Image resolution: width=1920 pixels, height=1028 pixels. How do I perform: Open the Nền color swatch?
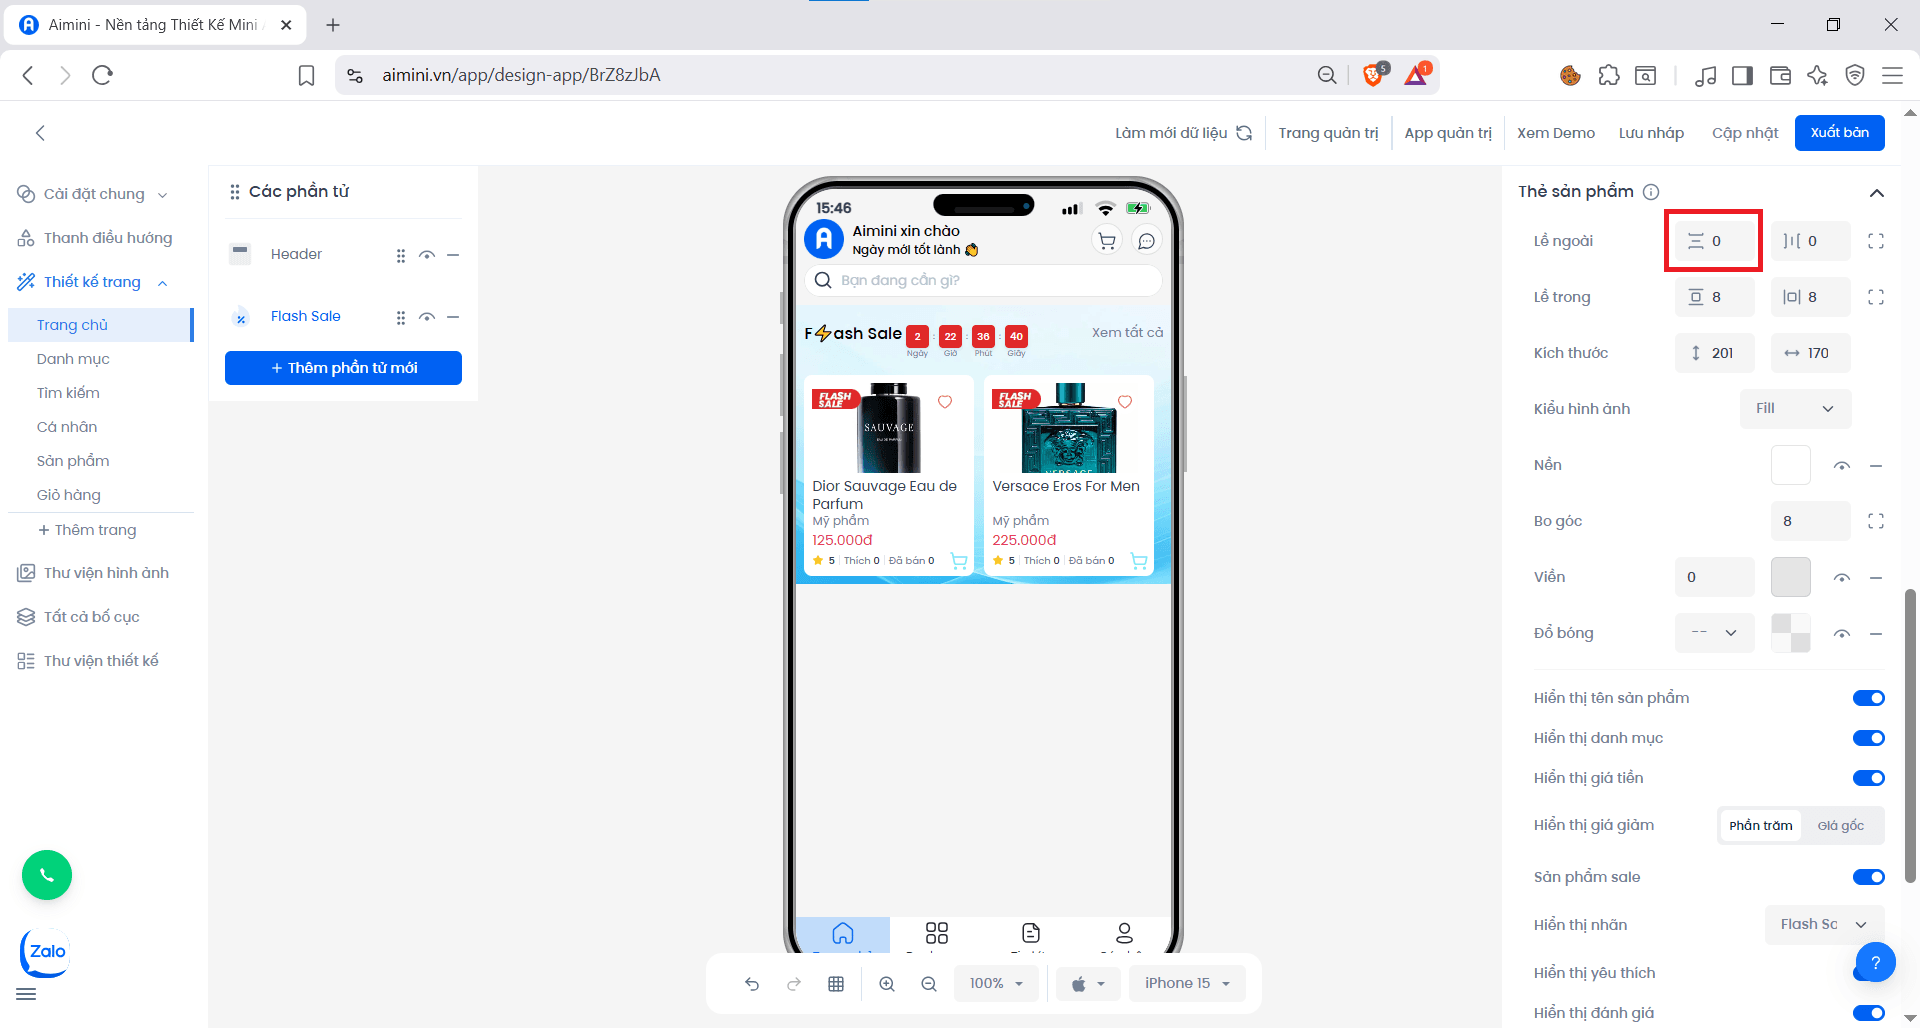pyautogui.click(x=1790, y=465)
